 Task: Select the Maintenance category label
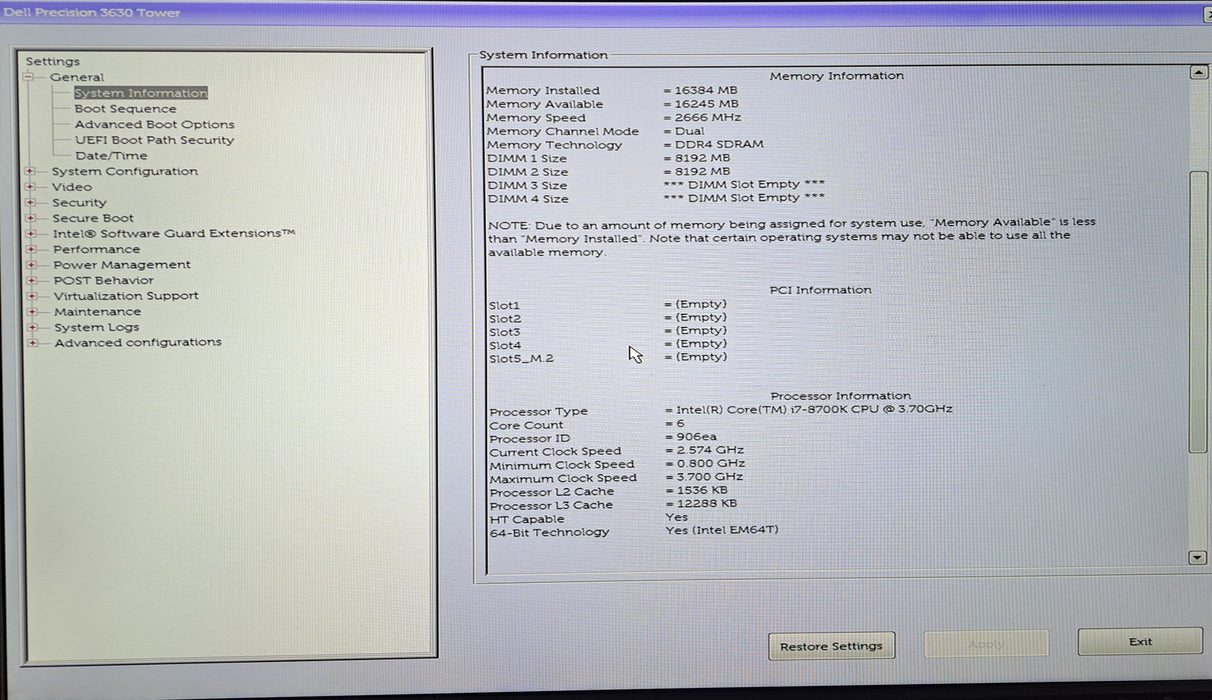[x=98, y=311]
